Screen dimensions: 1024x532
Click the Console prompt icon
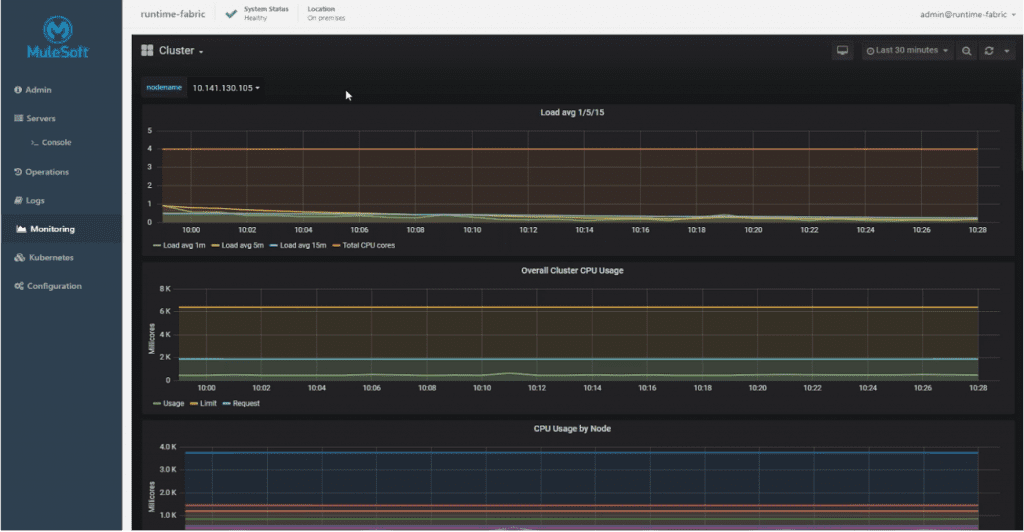(x=34, y=143)
